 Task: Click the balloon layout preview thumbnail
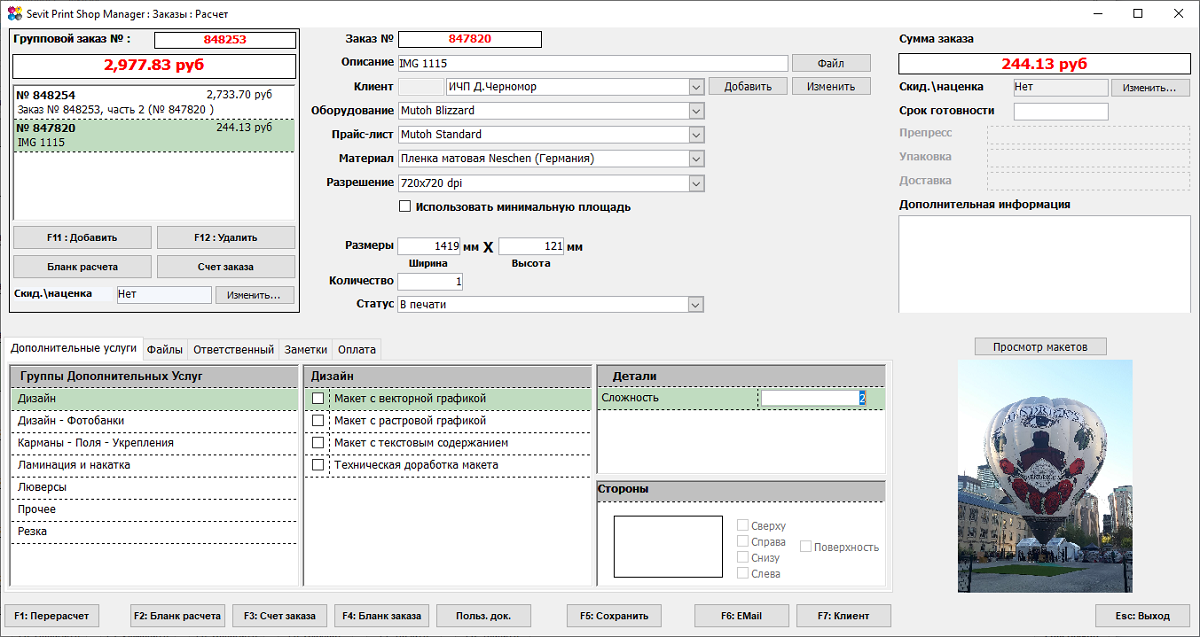1045,476
